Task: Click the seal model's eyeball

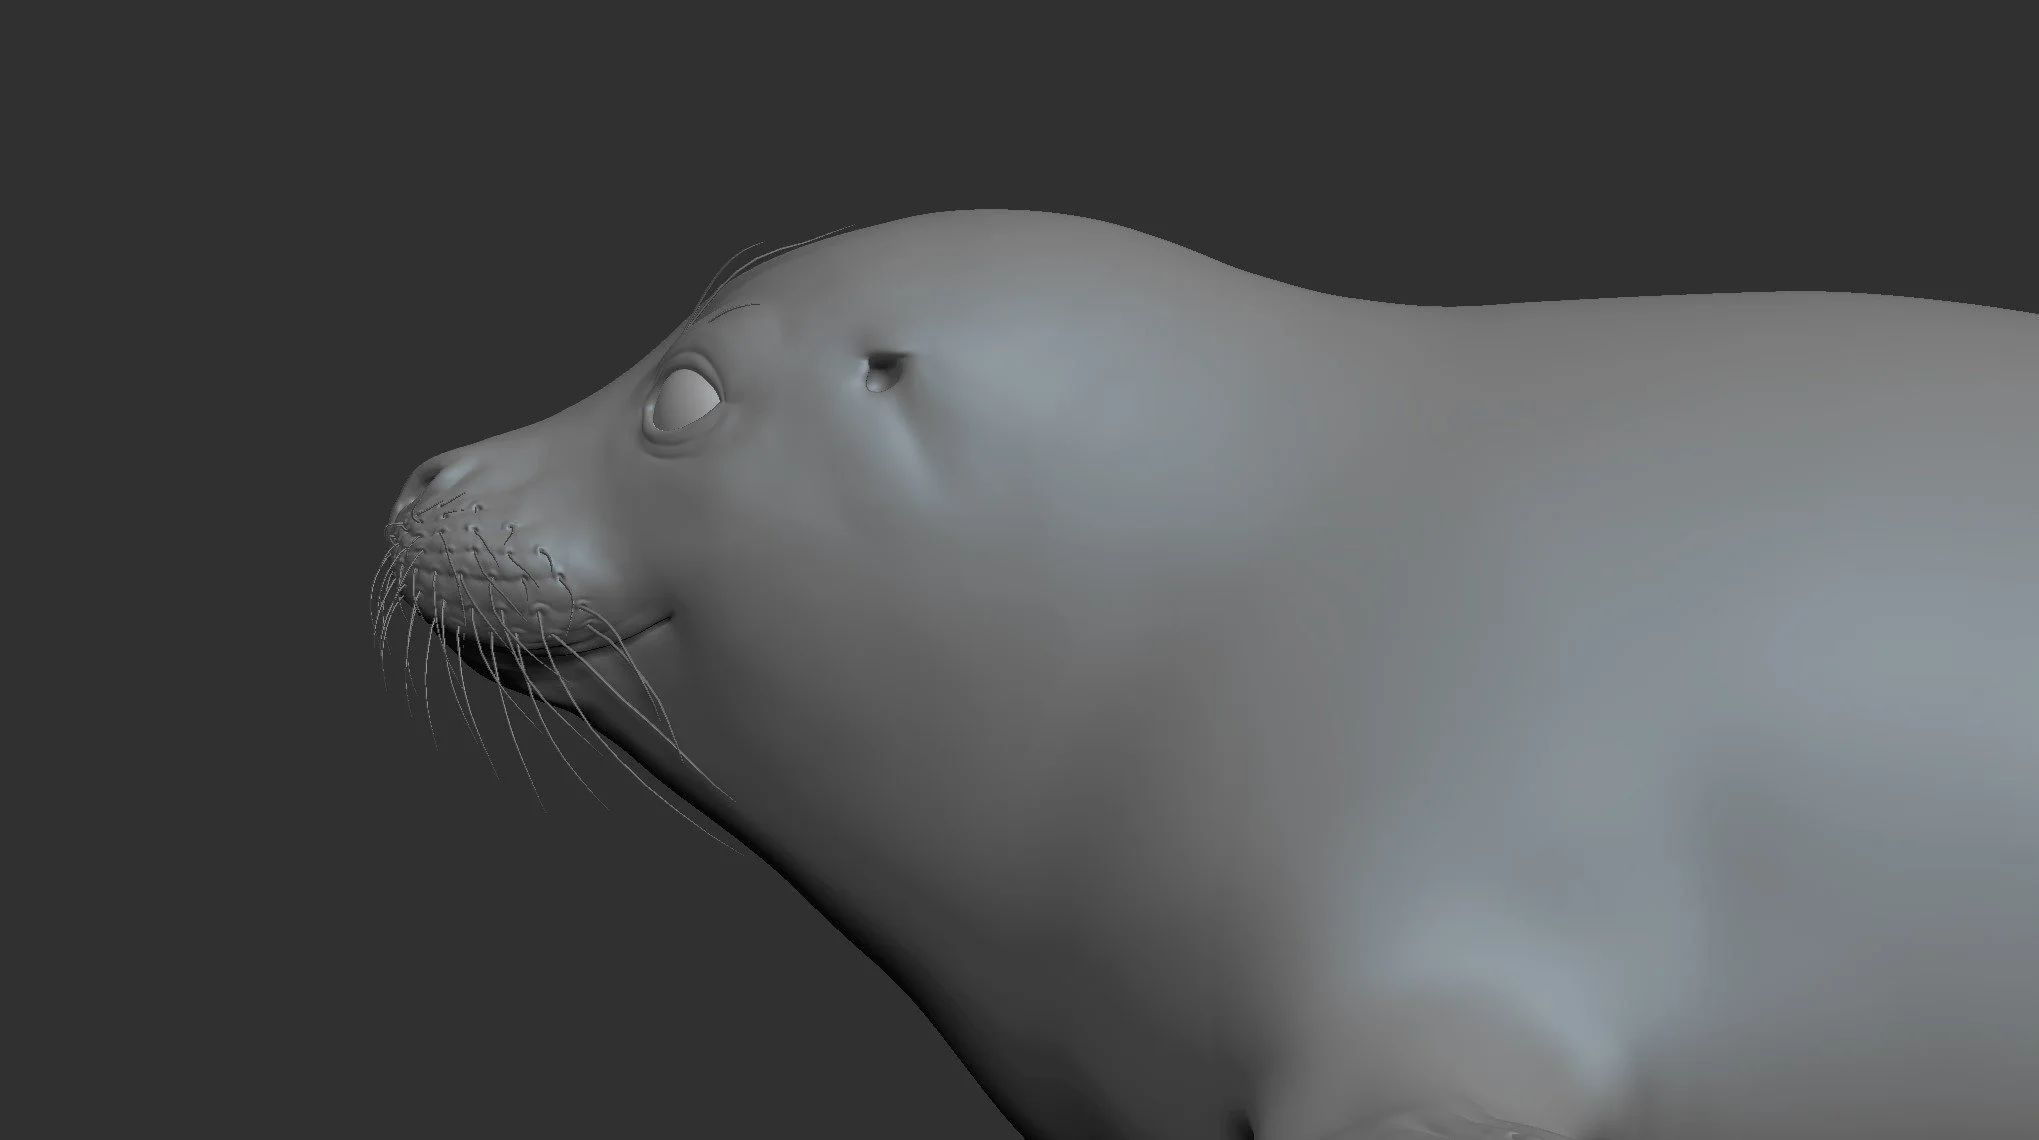Action: [686, 400]
